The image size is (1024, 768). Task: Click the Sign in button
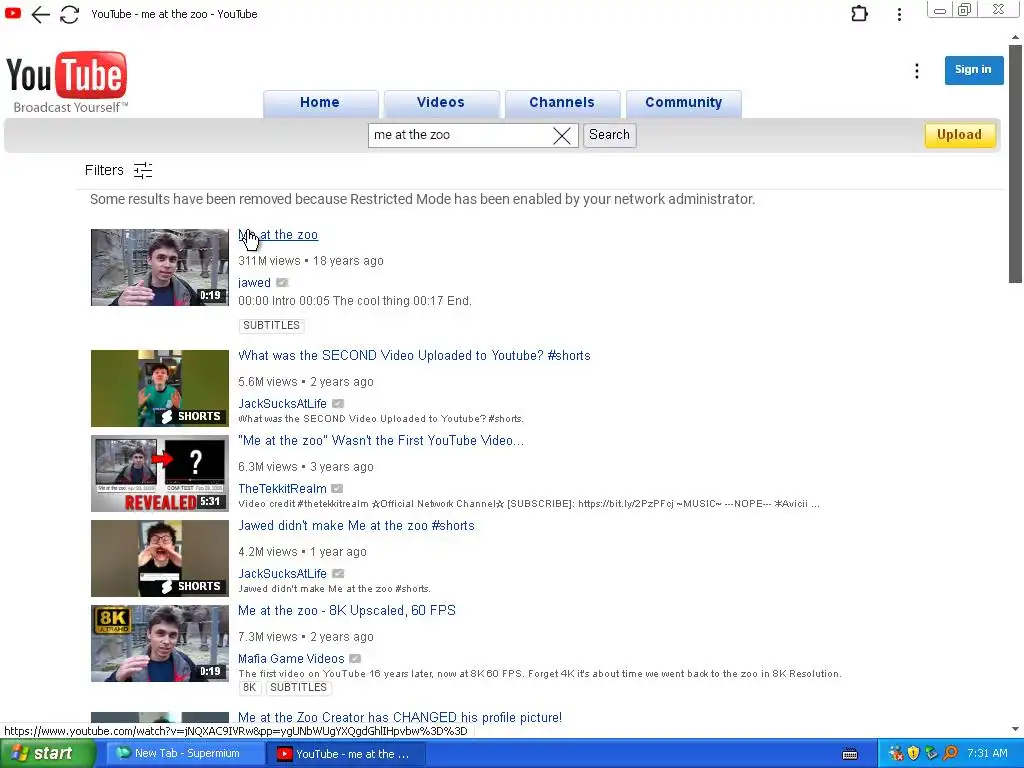[973, 70]
